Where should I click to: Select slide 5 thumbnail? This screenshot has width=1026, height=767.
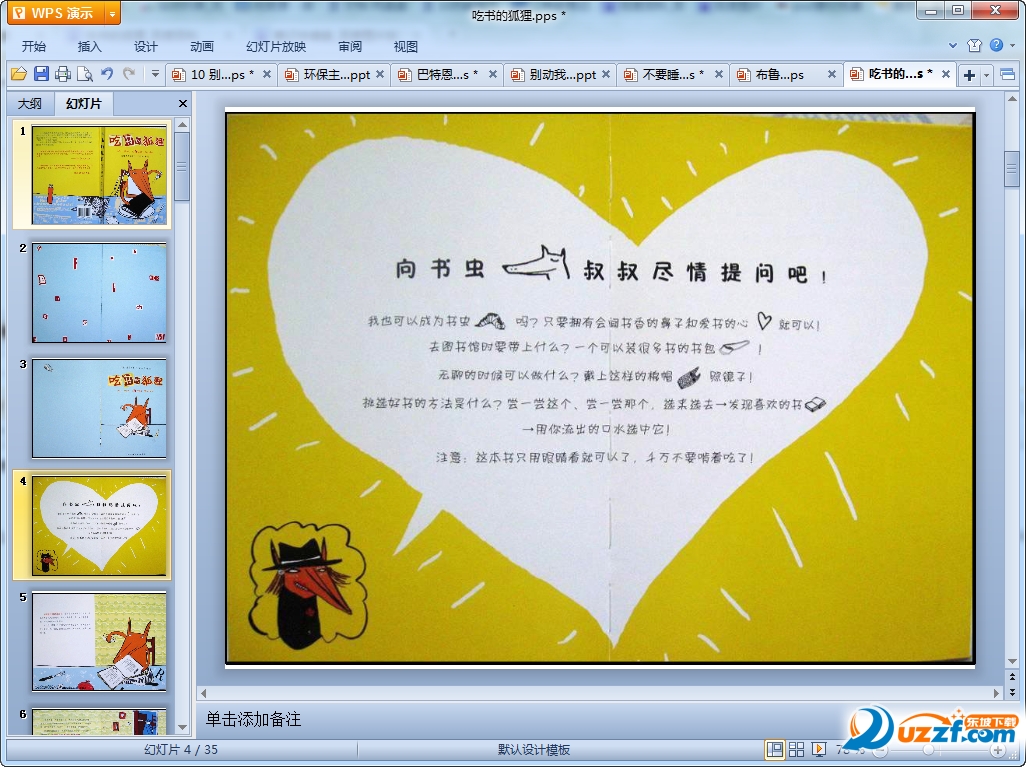click(x=99, y=641)
